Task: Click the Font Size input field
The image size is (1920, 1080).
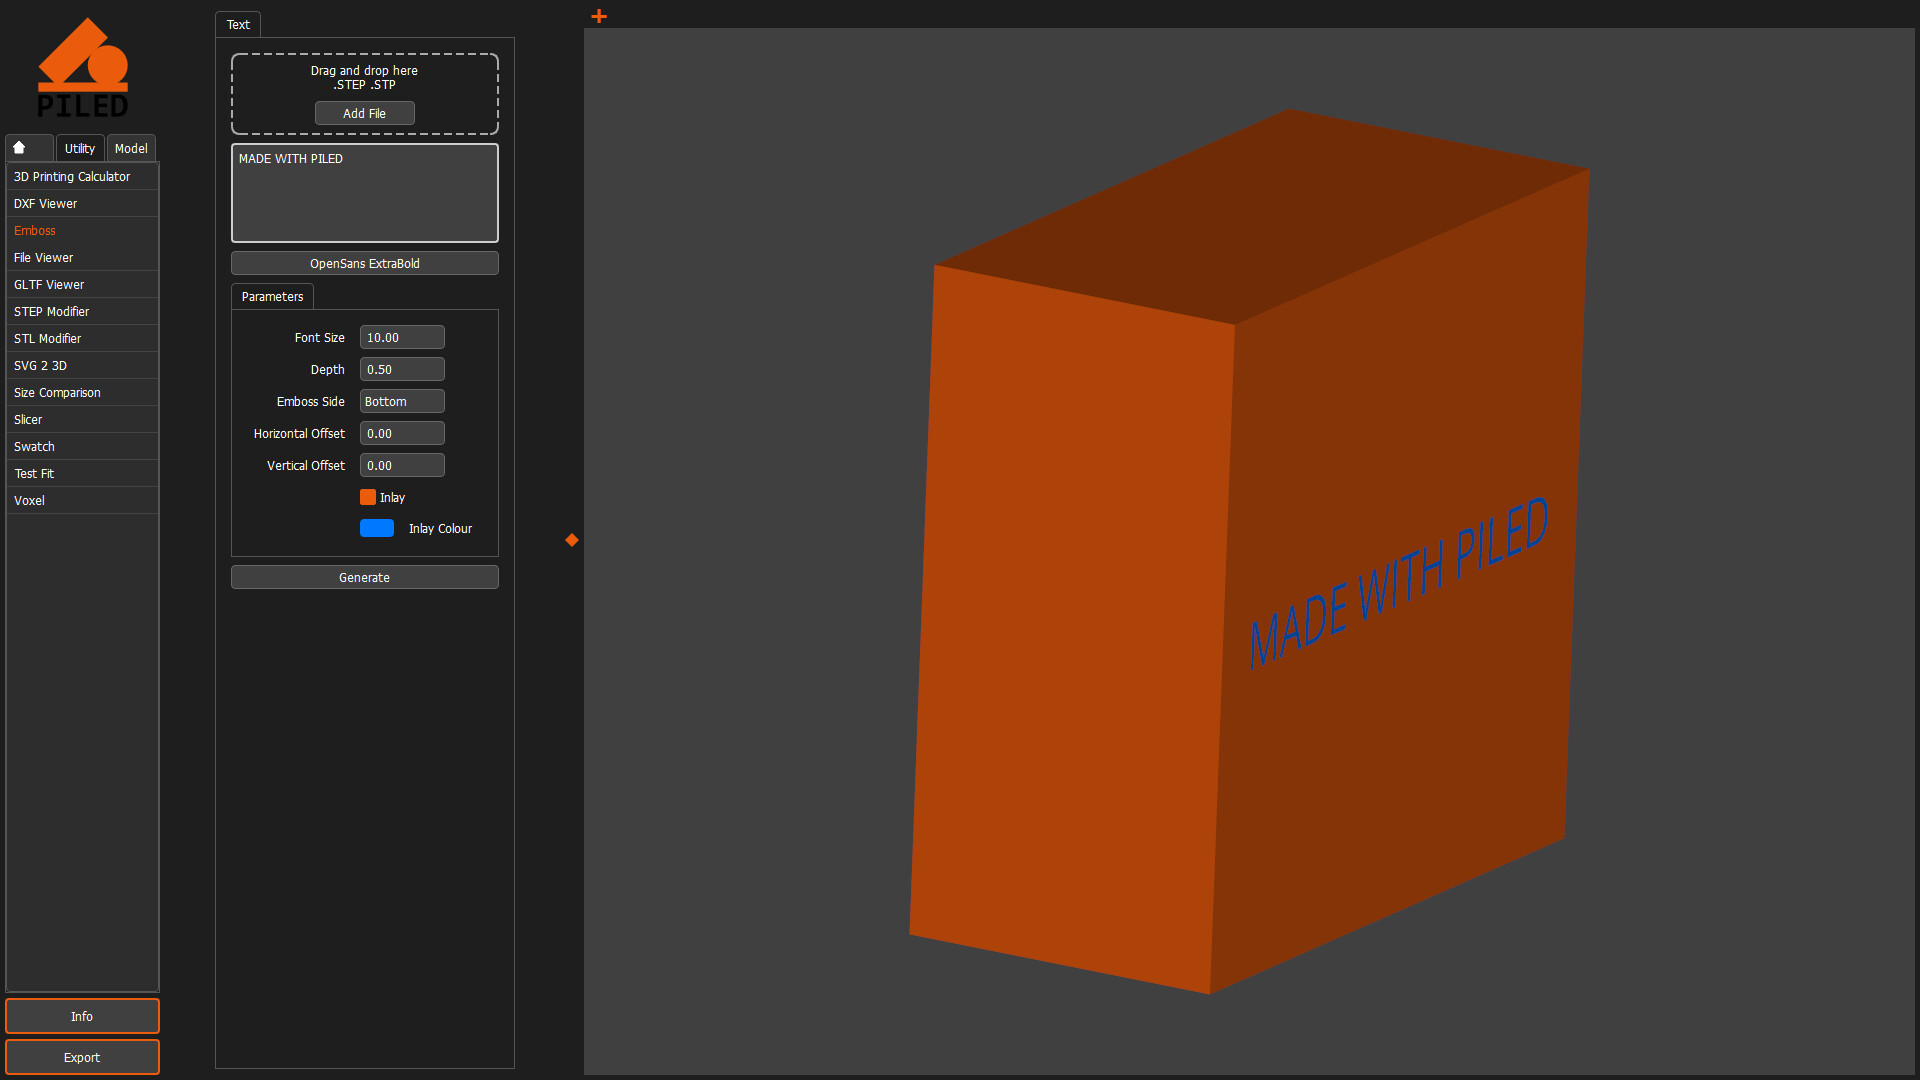Action: [401, 337]
